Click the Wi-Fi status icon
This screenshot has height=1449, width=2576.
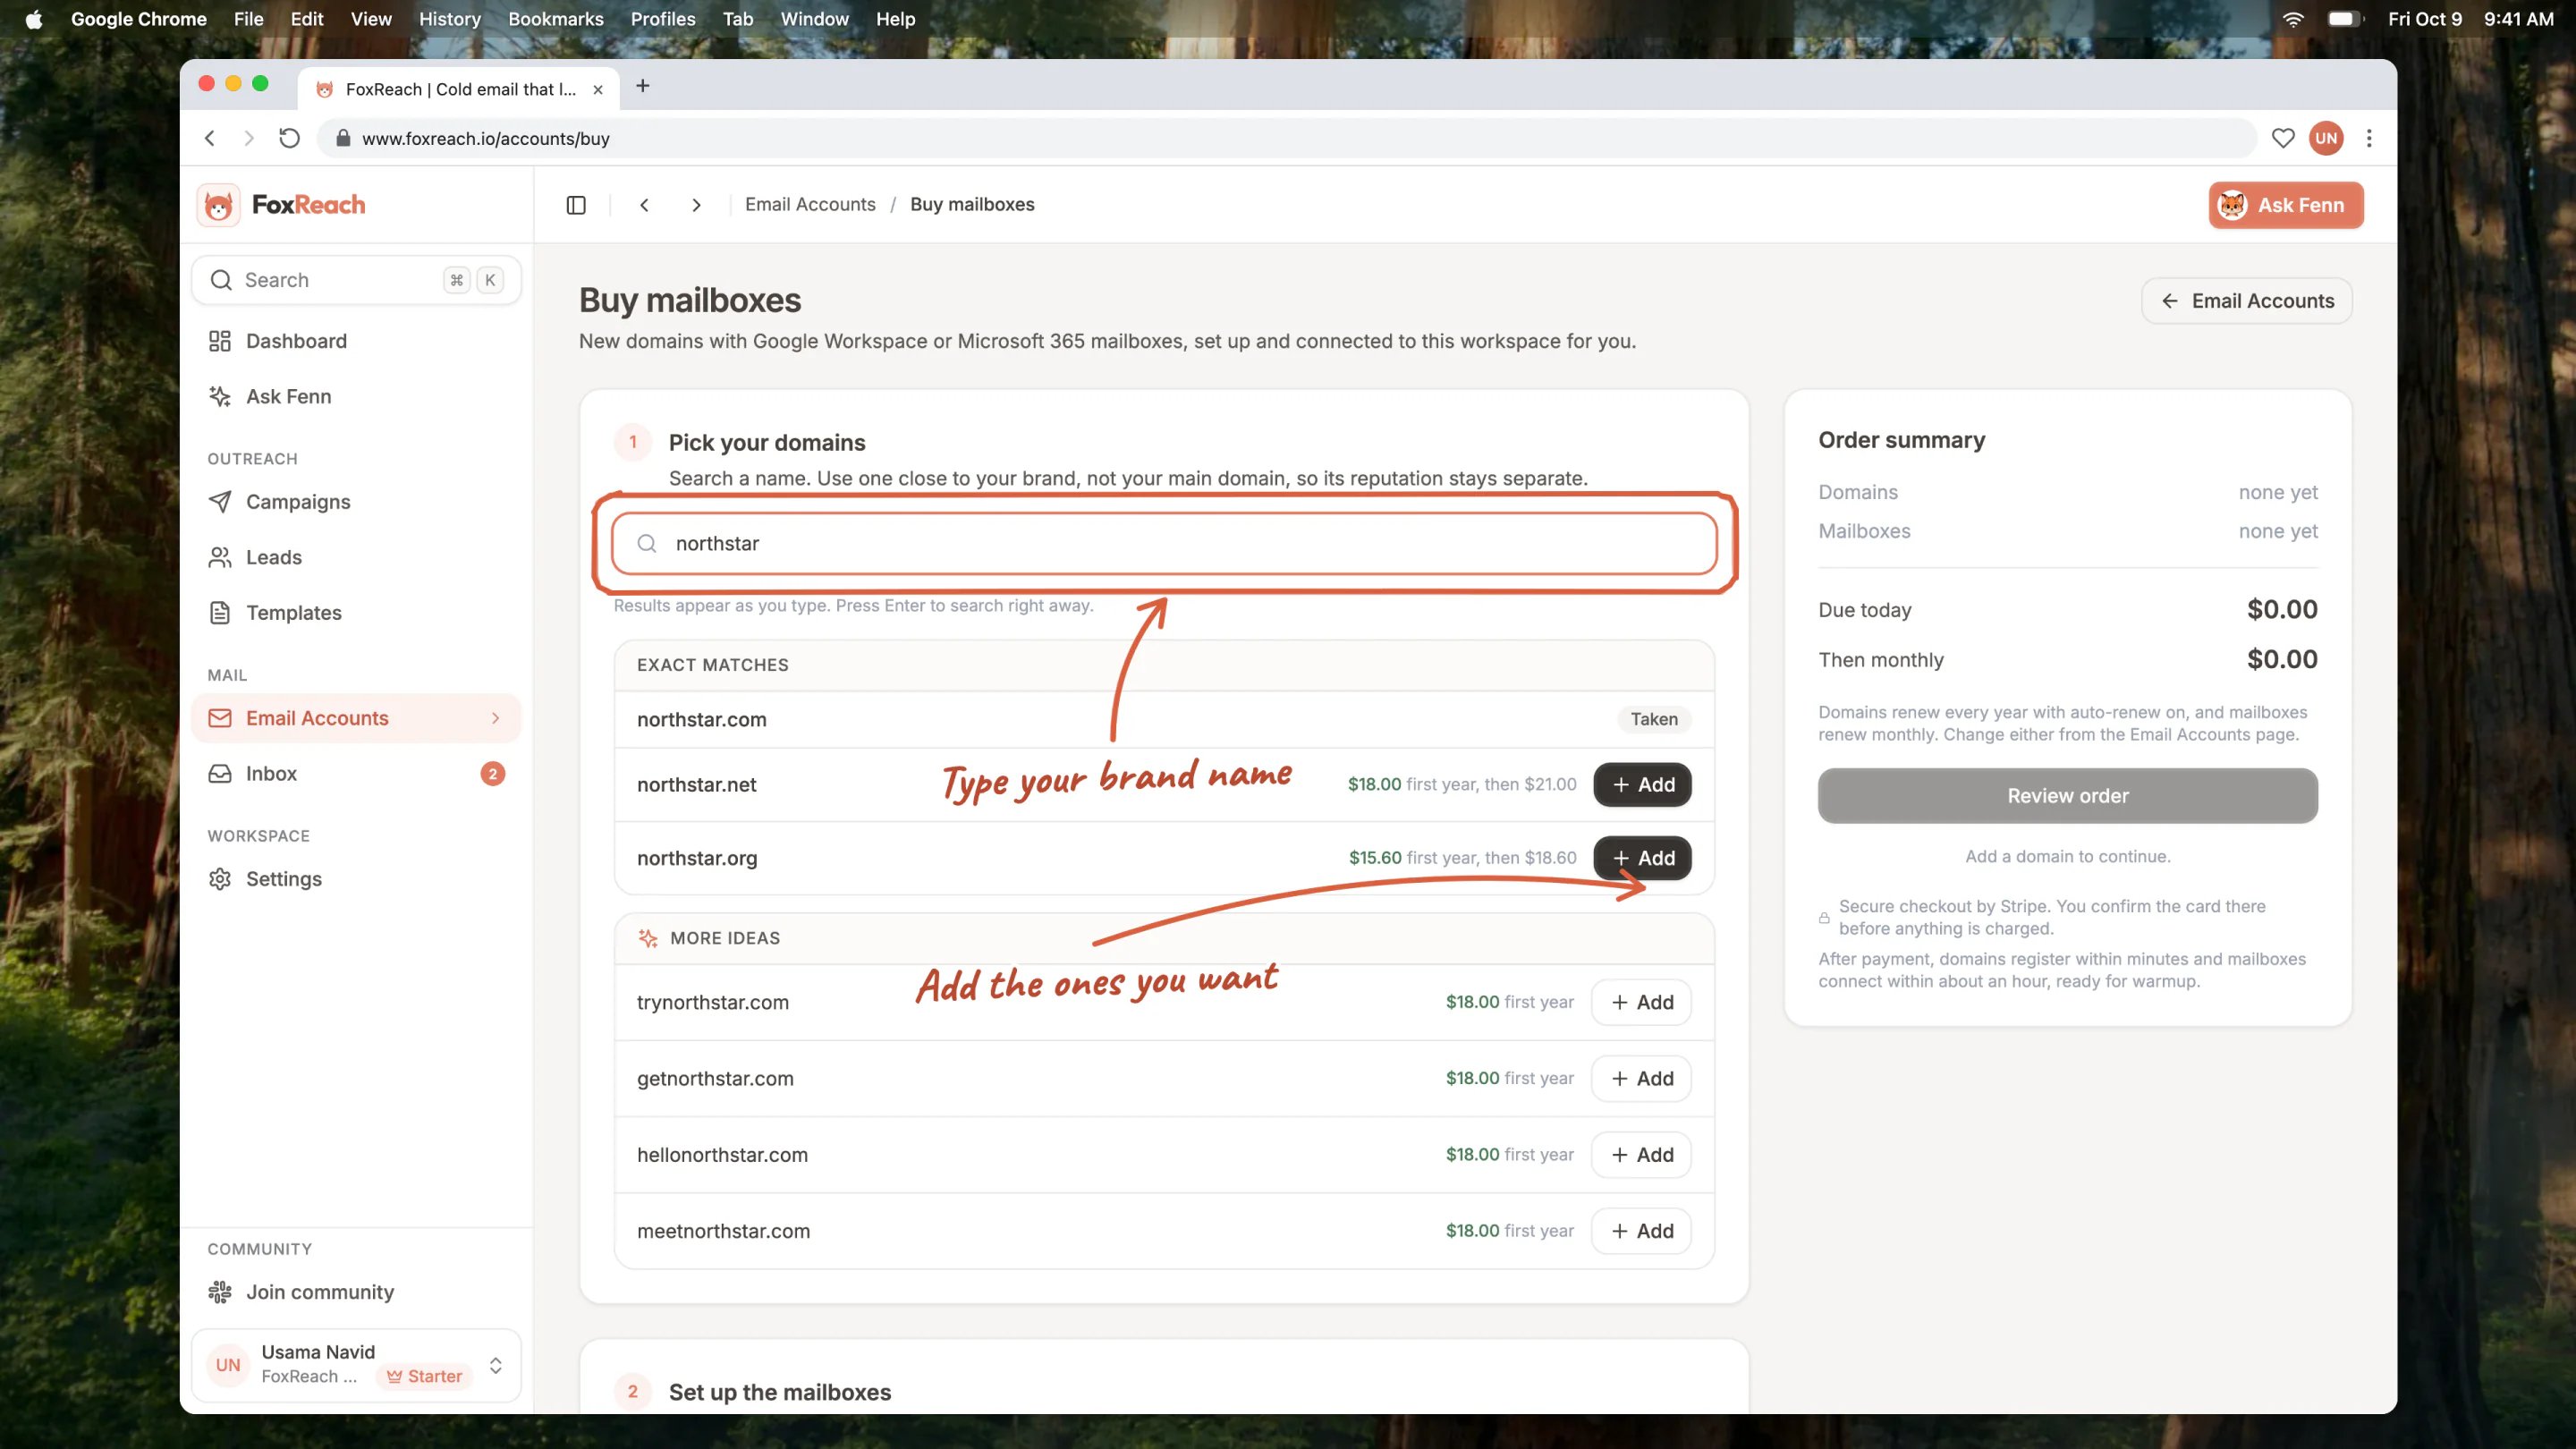click(2293, 19)
